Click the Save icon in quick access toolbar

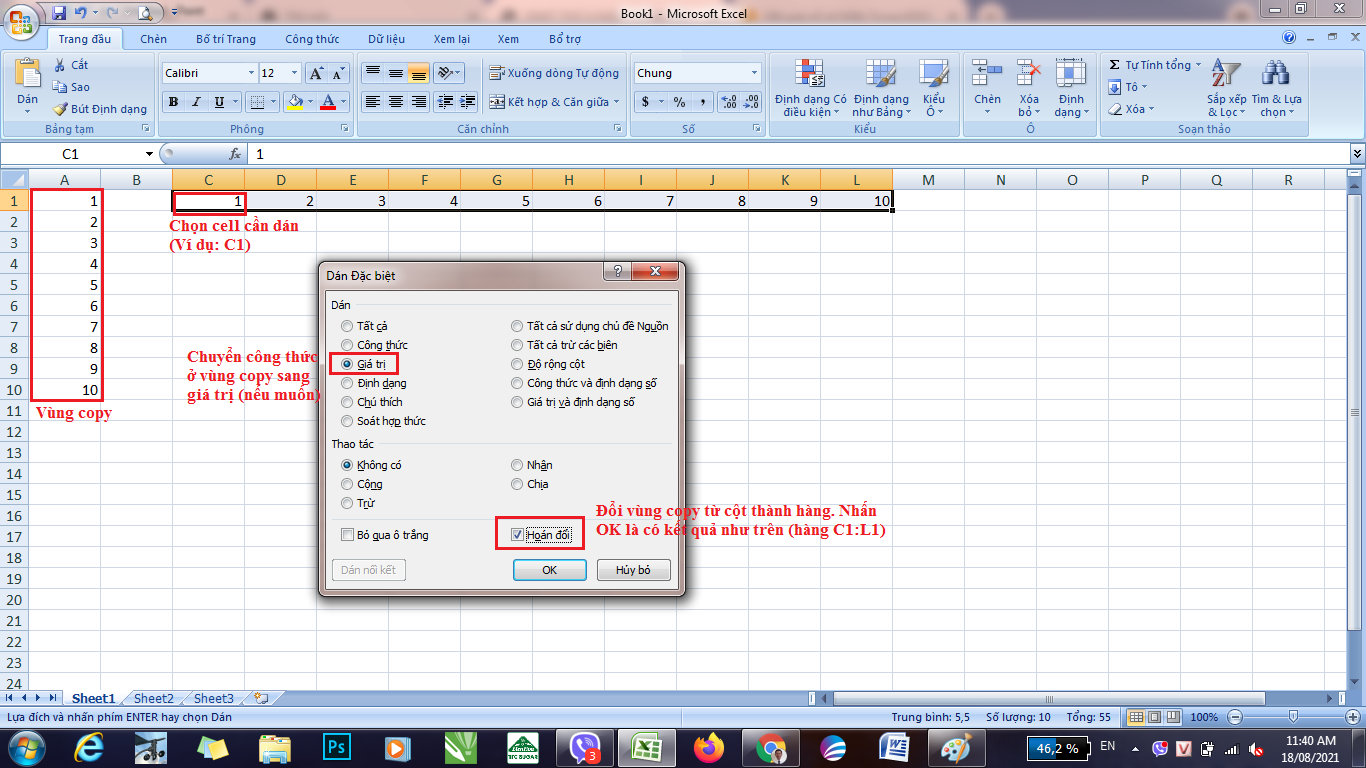pos(58,13)
